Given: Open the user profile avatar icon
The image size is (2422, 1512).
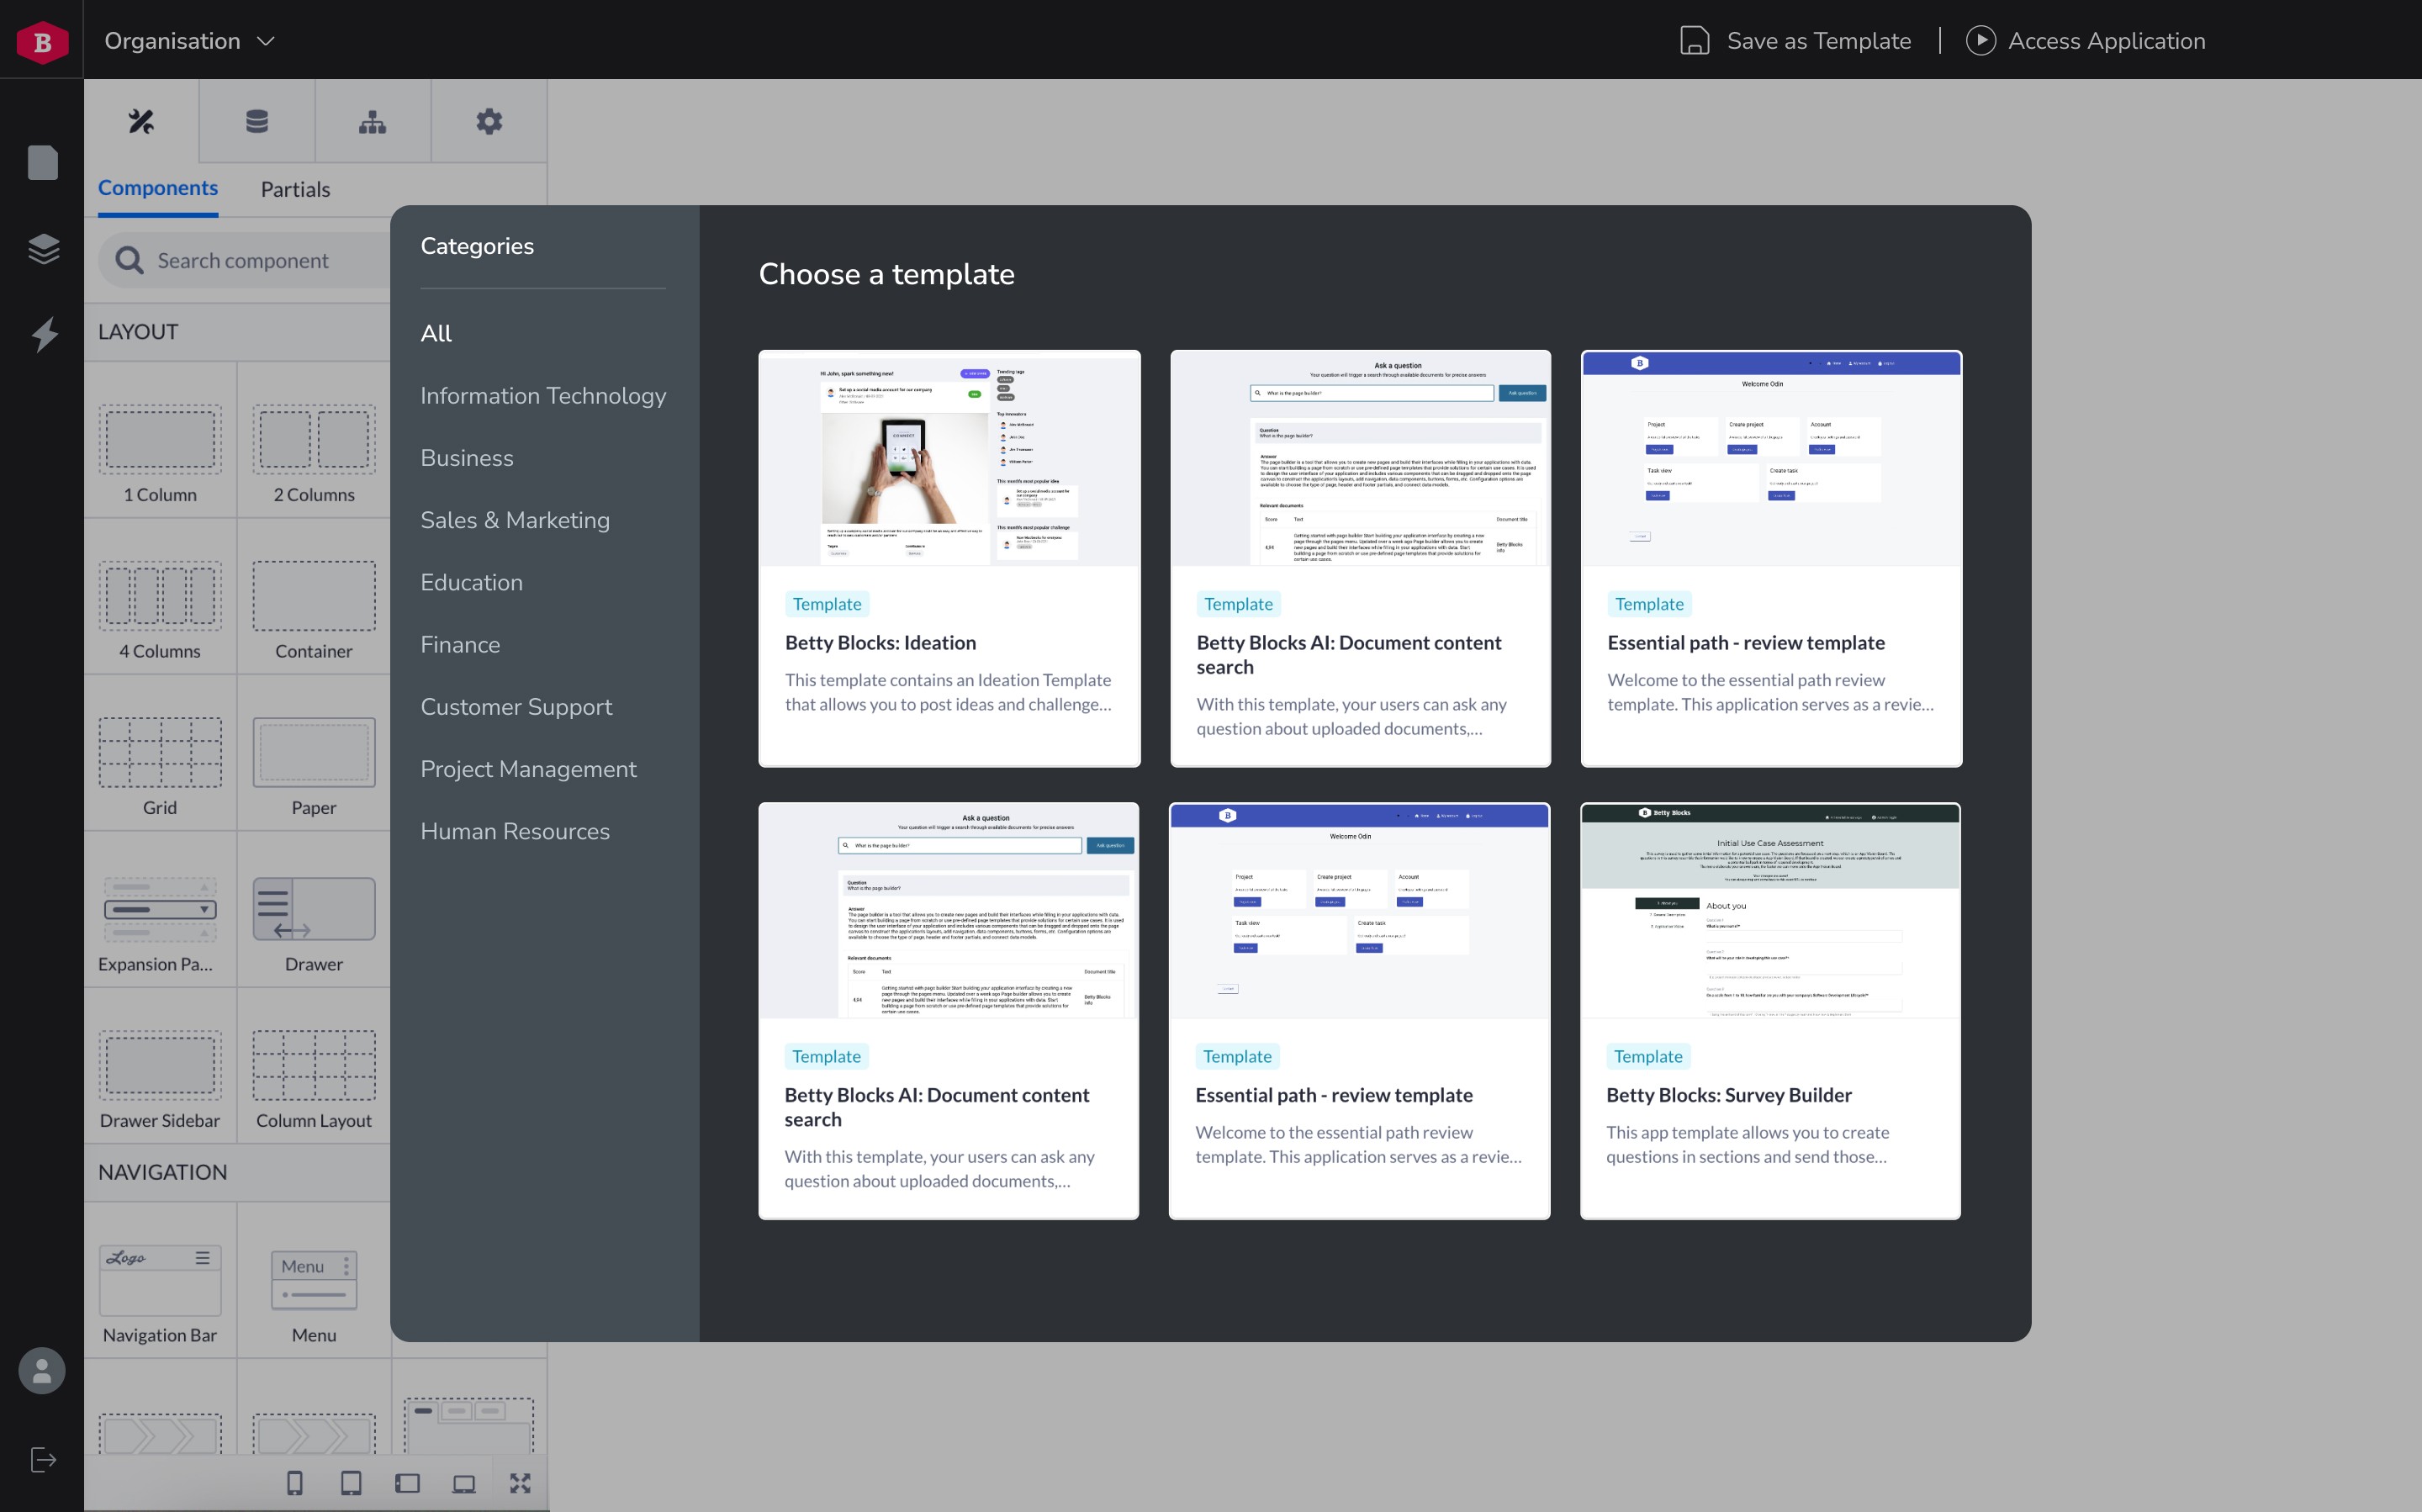Looking at the screenshot, I should pyautogui.click(x=42, y=1371).
